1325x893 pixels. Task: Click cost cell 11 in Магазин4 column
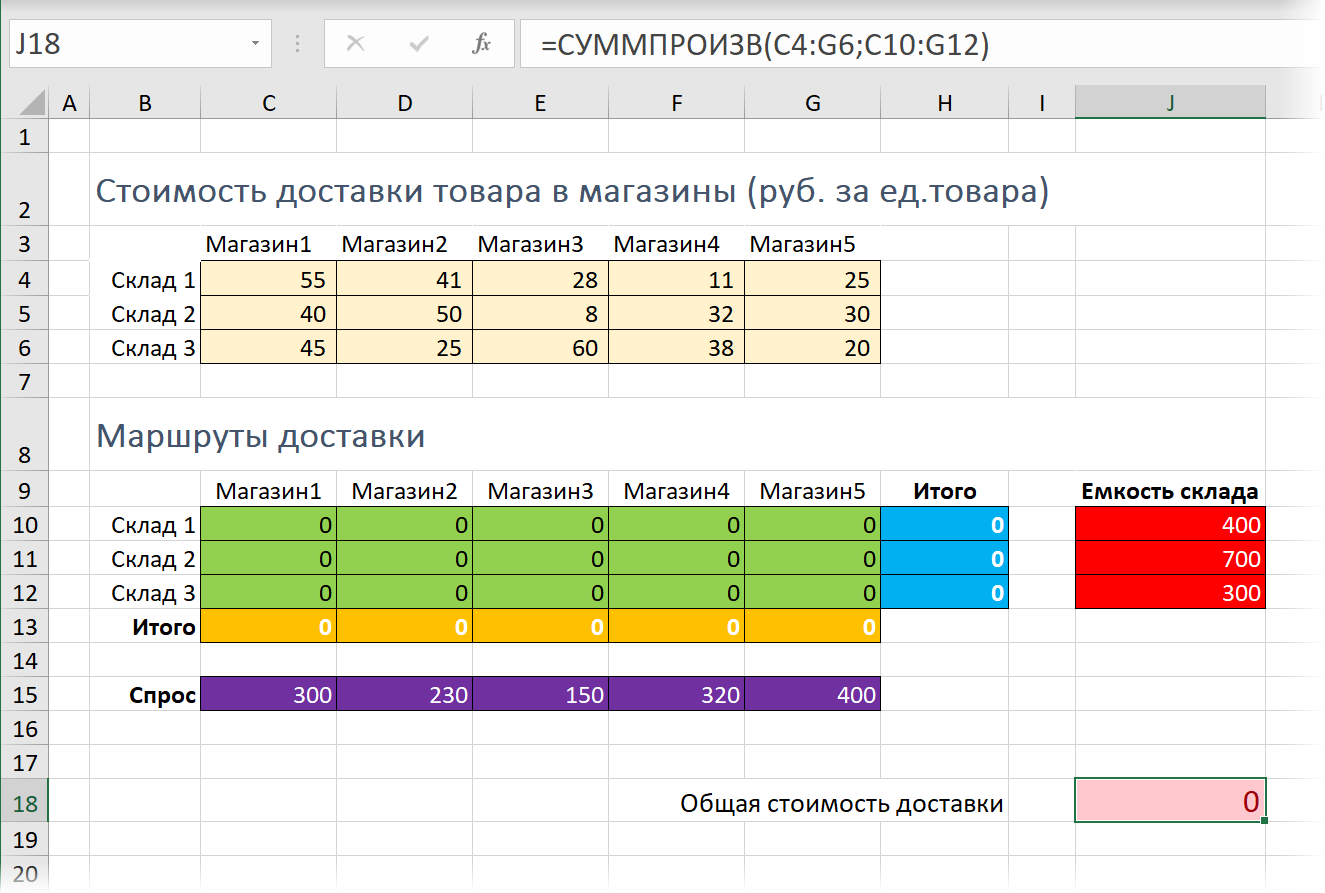pyautogui.click(x=676, y=280)
